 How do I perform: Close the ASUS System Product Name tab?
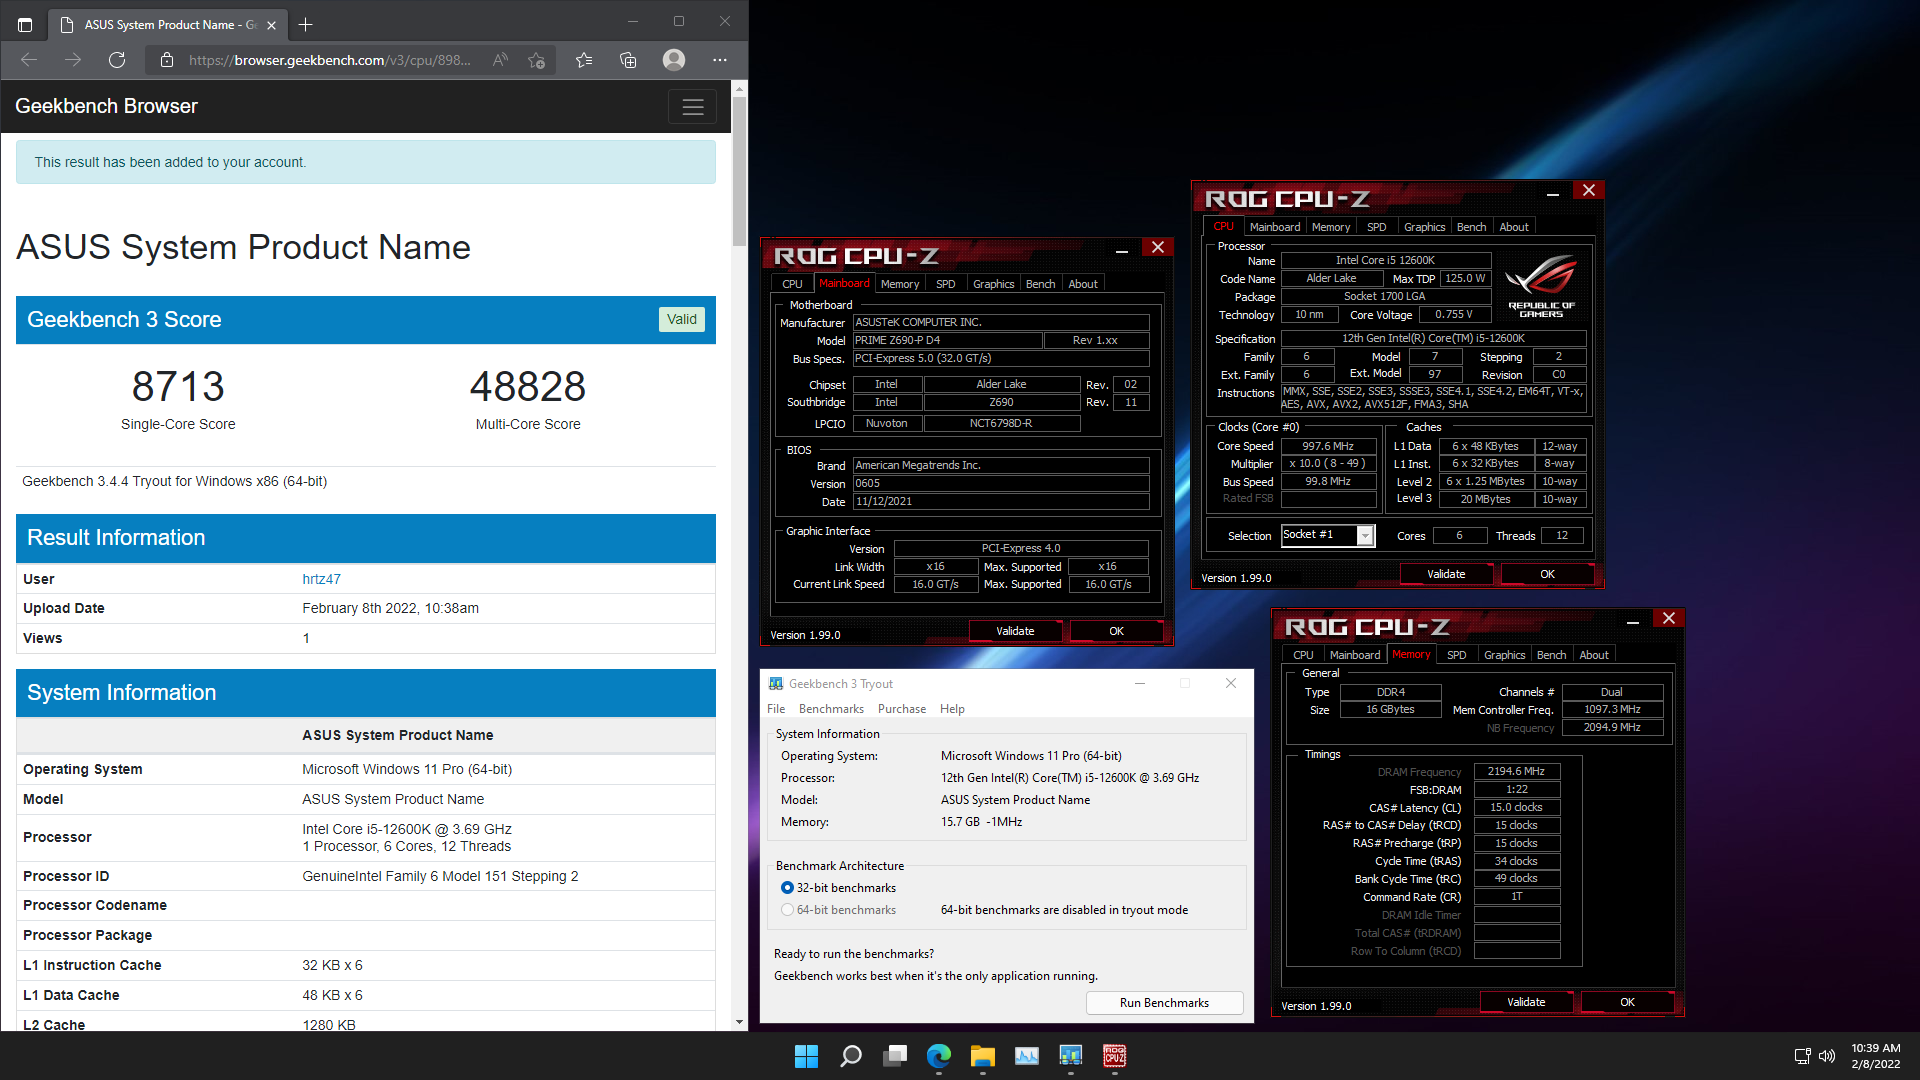coord(271,25)
